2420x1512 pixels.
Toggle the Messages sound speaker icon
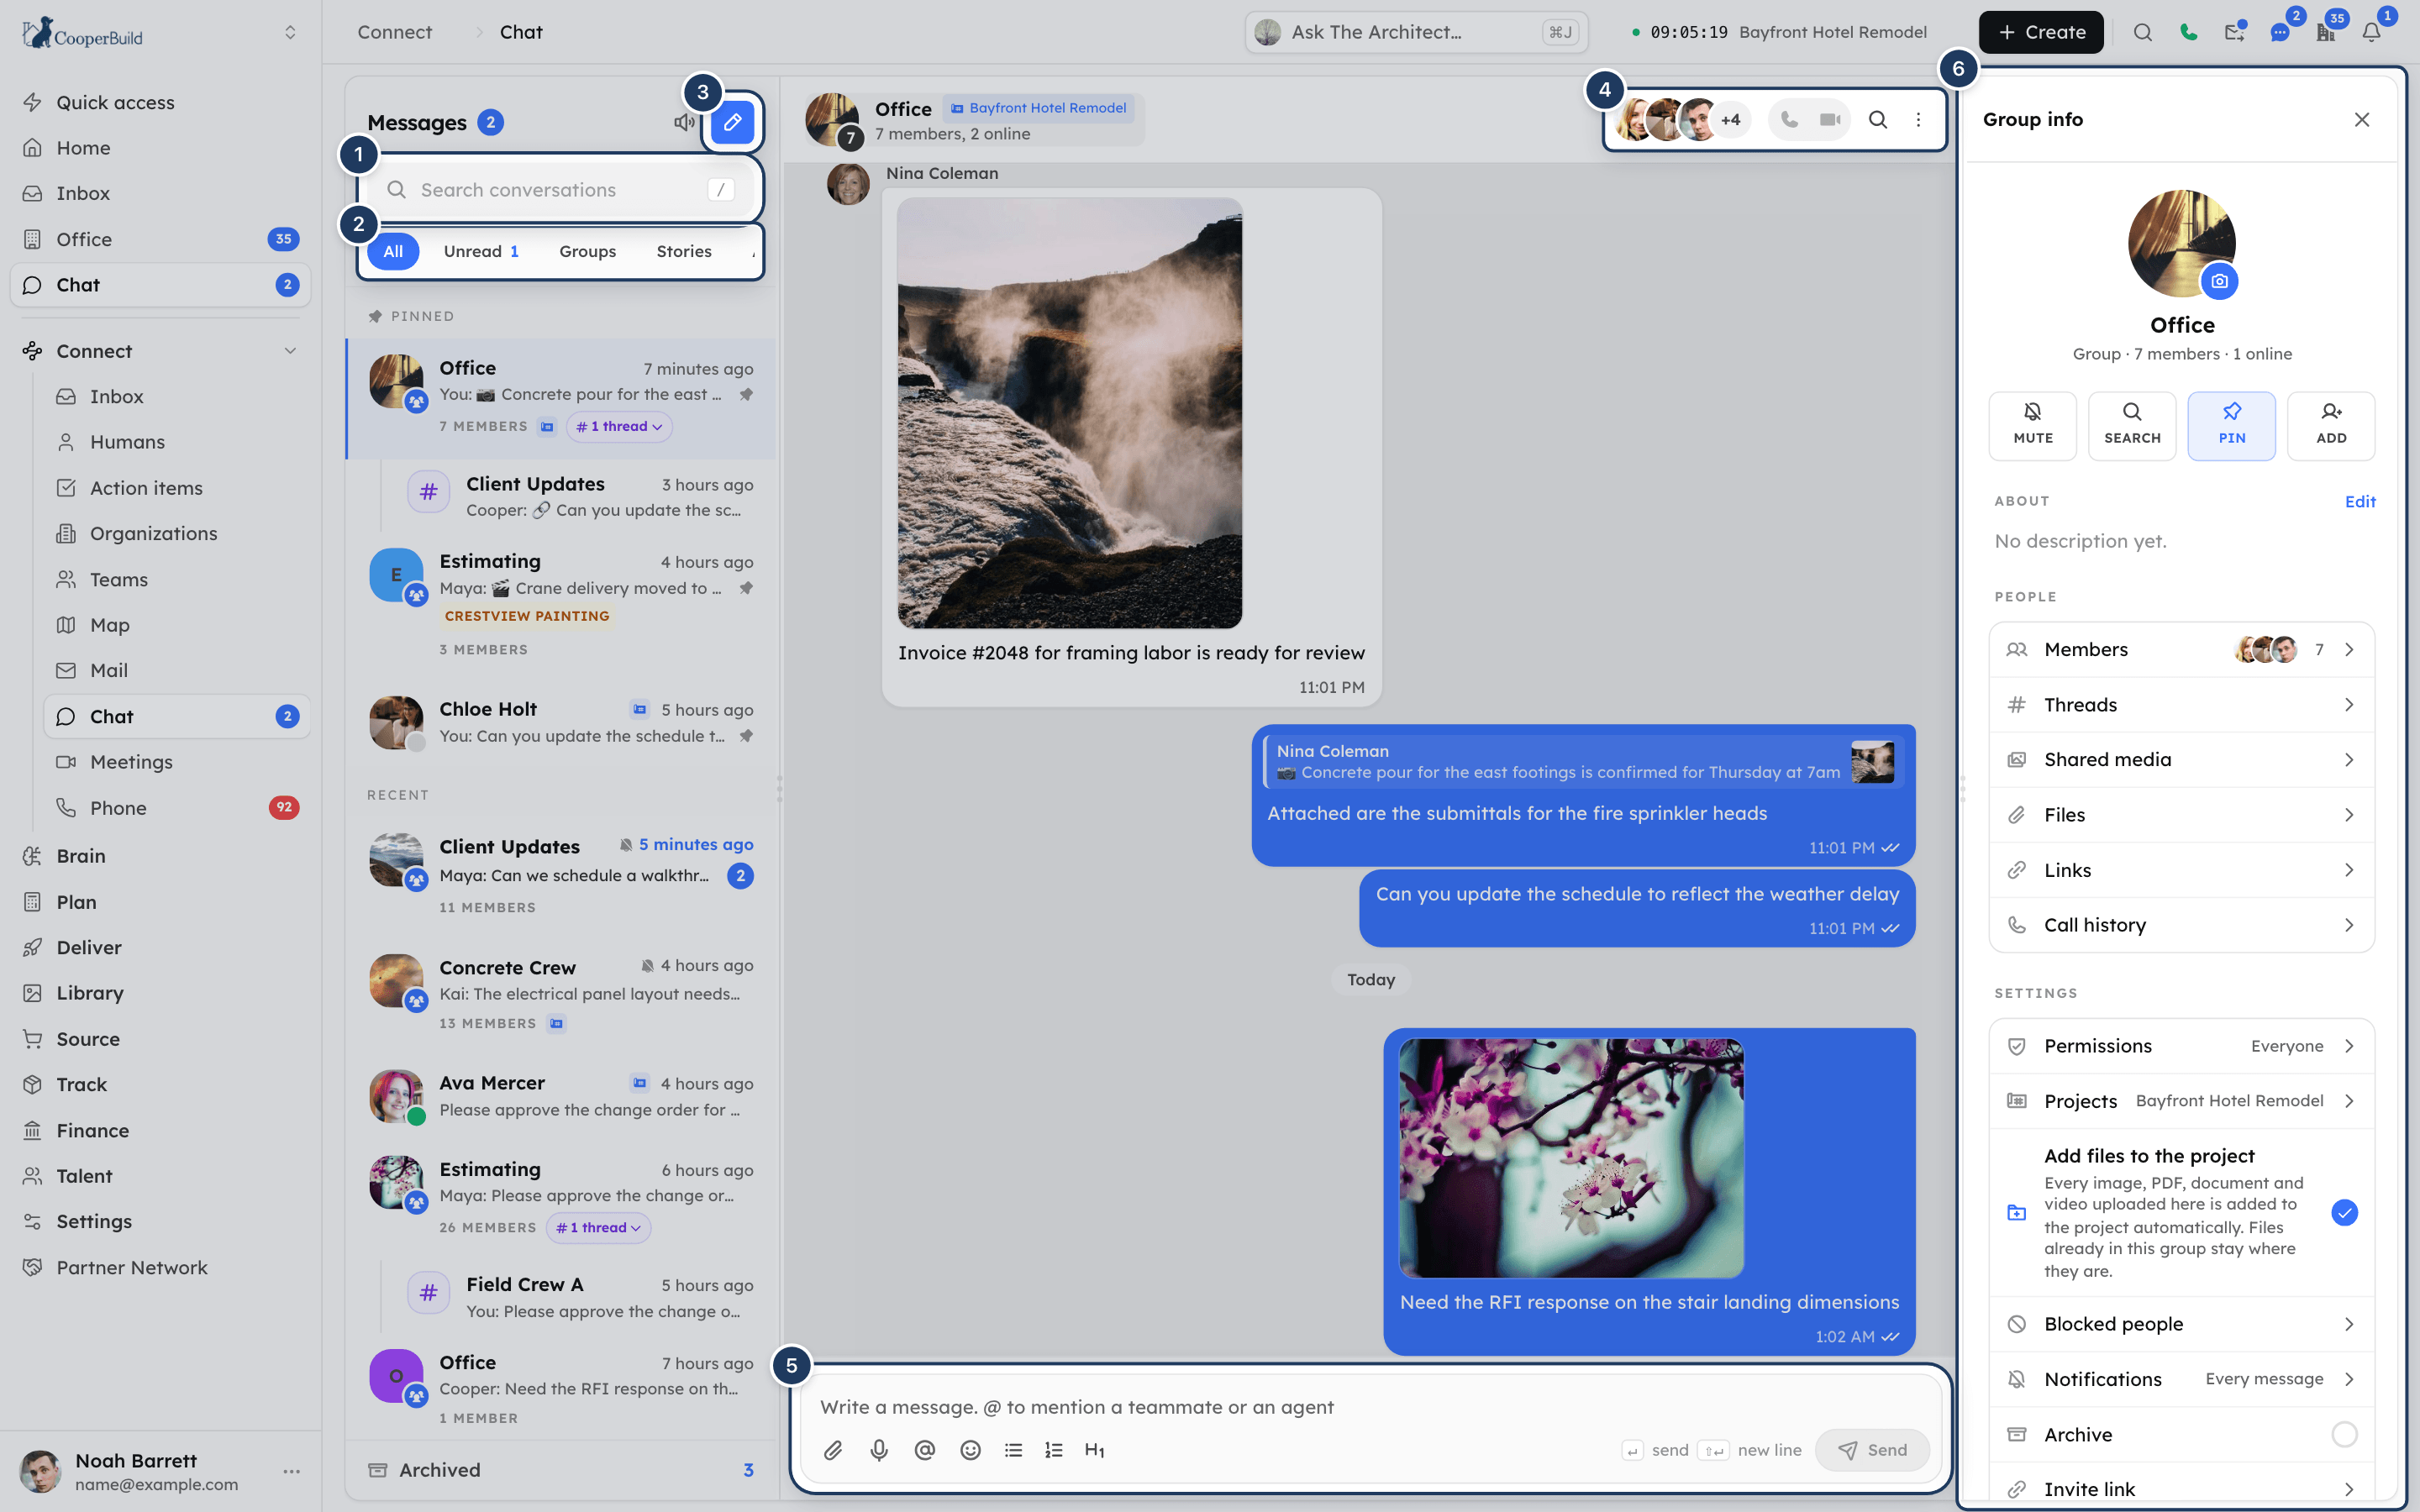(x=684, y=122)
